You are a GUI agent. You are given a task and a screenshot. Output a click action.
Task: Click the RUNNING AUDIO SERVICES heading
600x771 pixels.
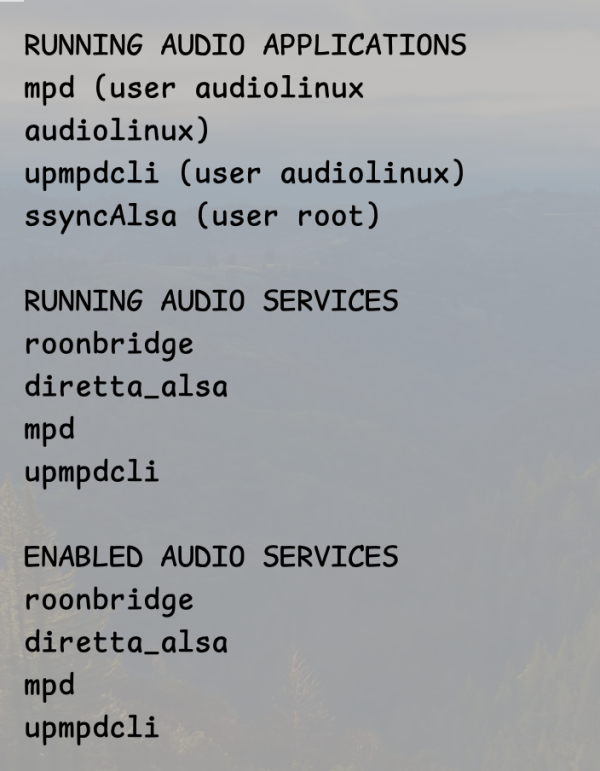click(211, 301)
